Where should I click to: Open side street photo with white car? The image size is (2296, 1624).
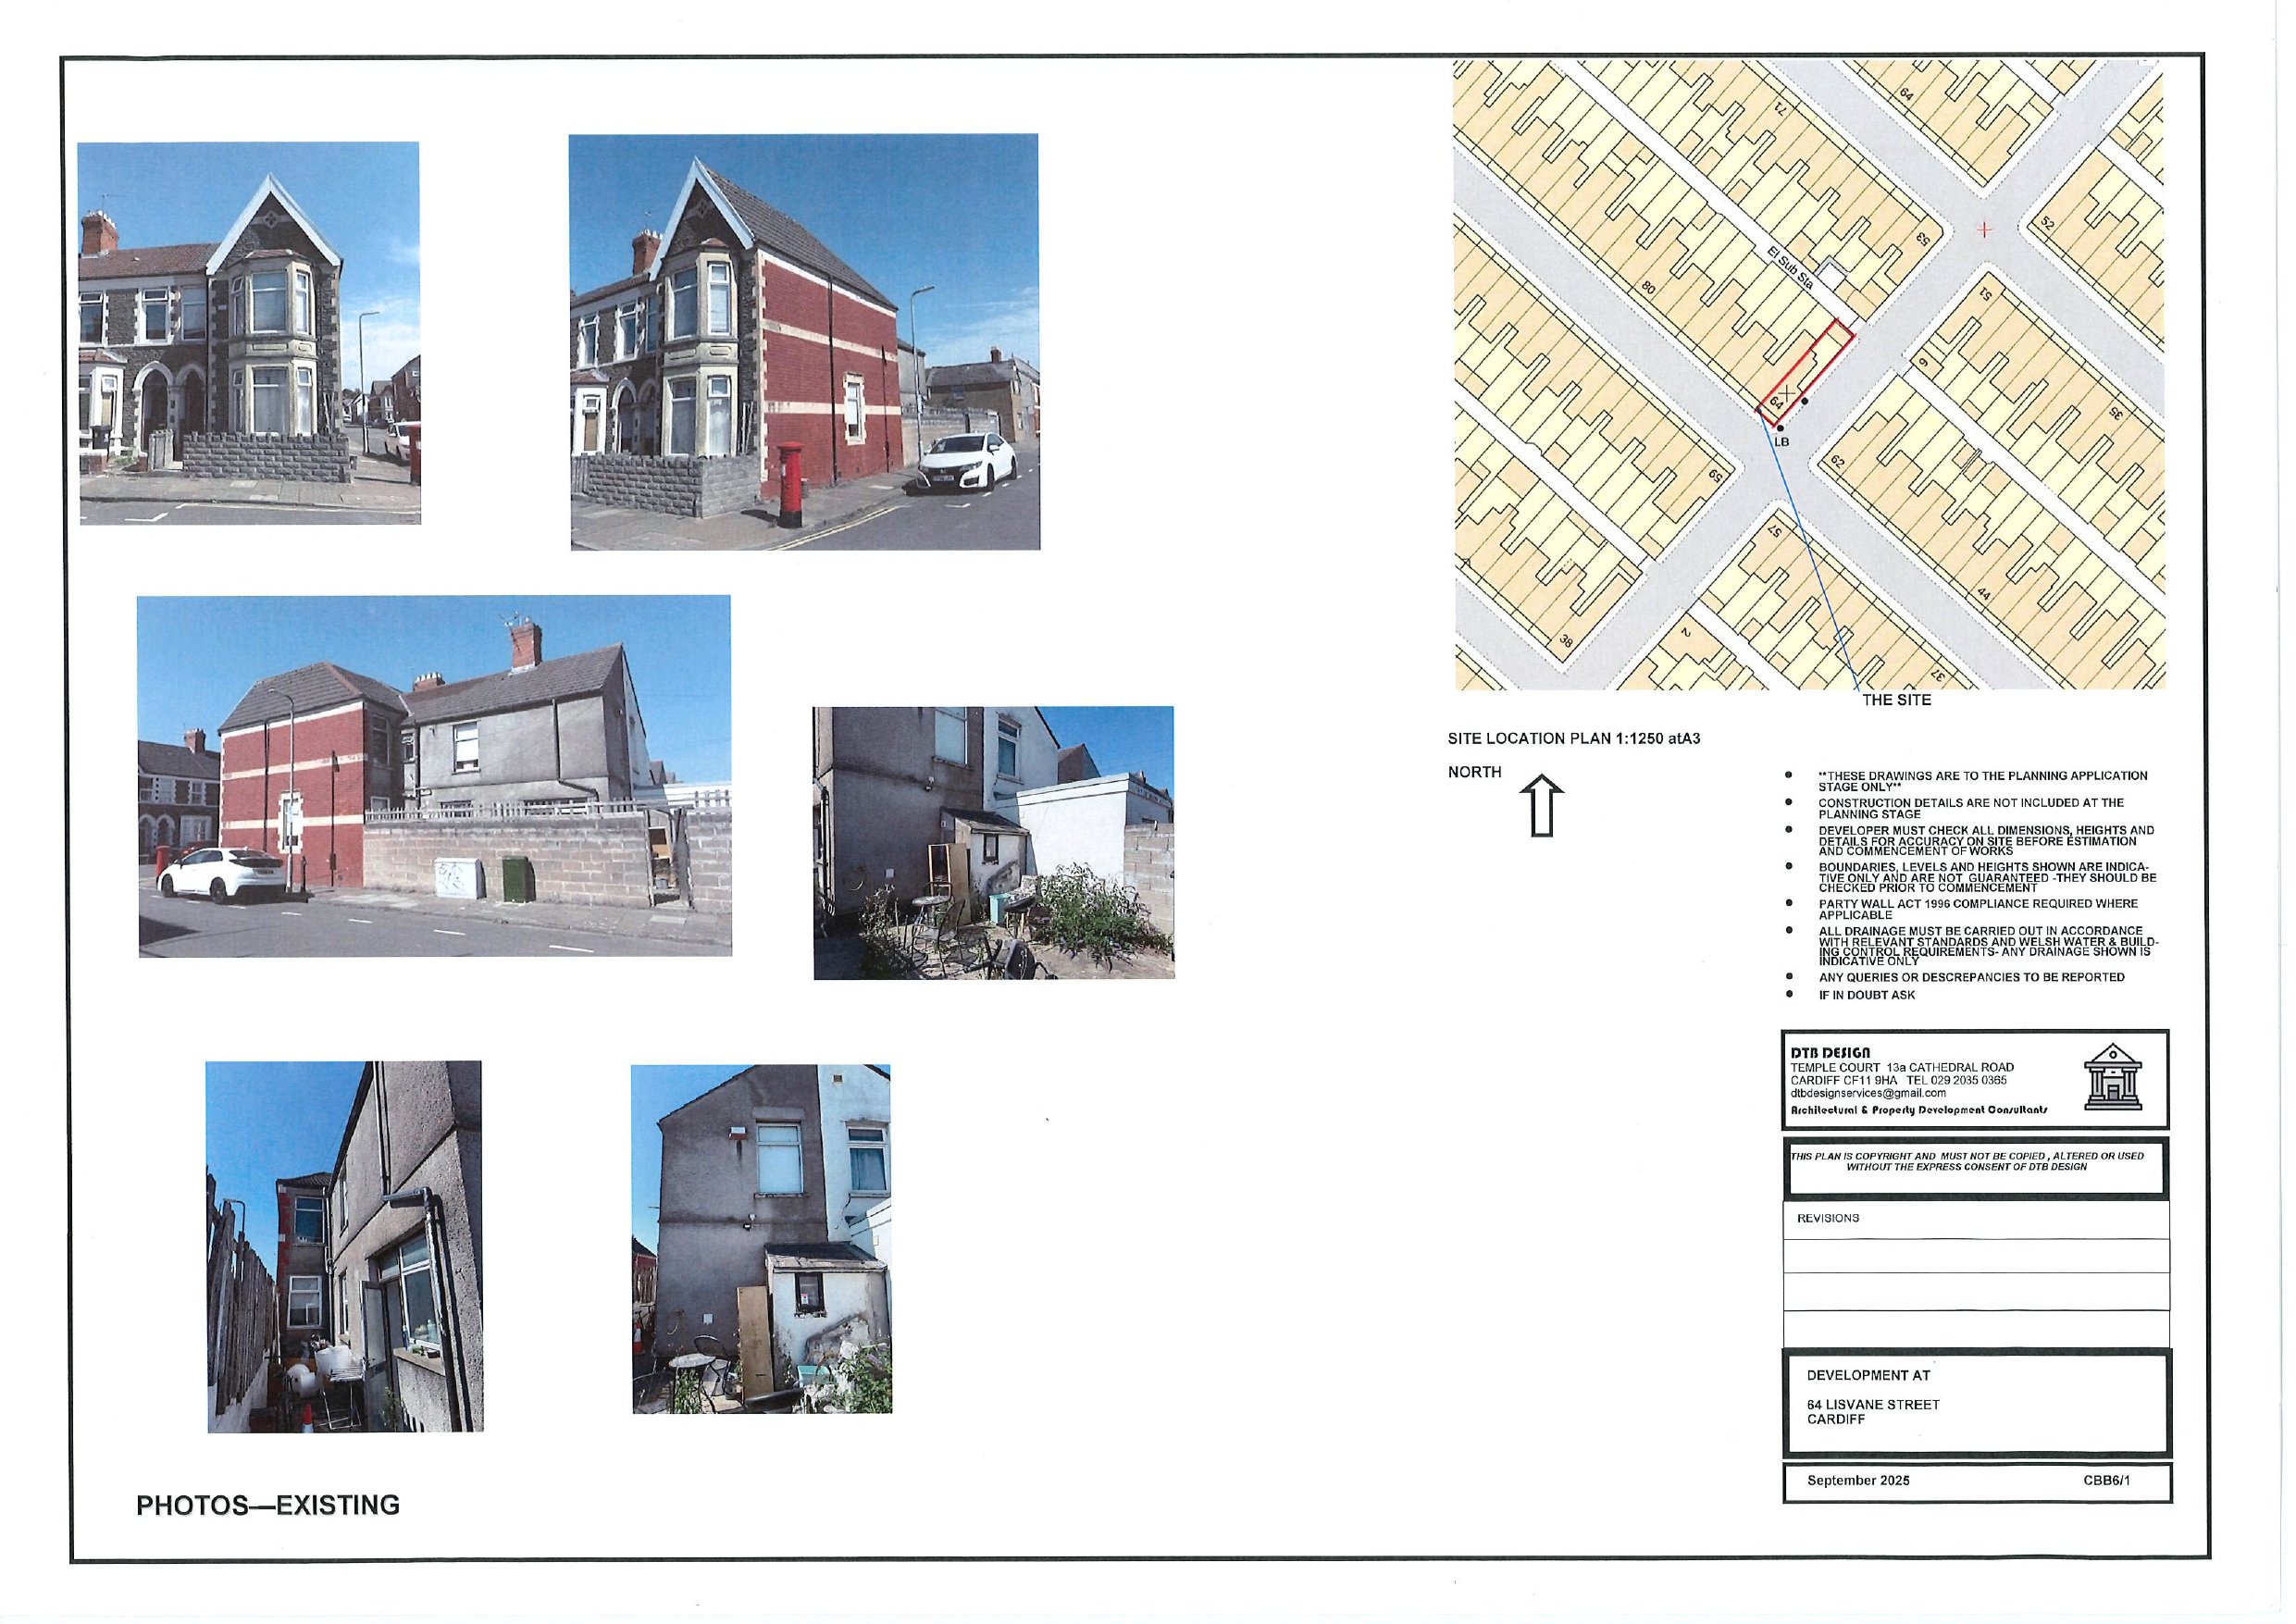(434, 776)
